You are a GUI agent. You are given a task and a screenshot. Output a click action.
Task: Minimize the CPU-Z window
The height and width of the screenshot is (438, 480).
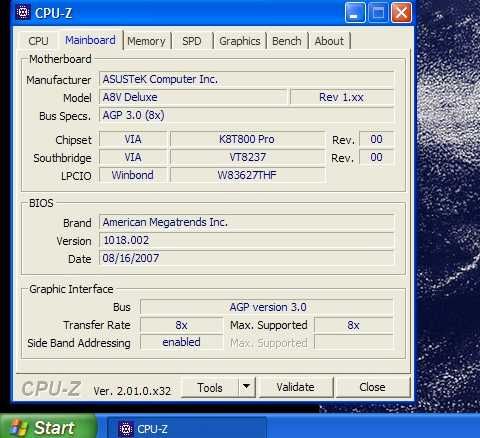(x=355, y=13)
